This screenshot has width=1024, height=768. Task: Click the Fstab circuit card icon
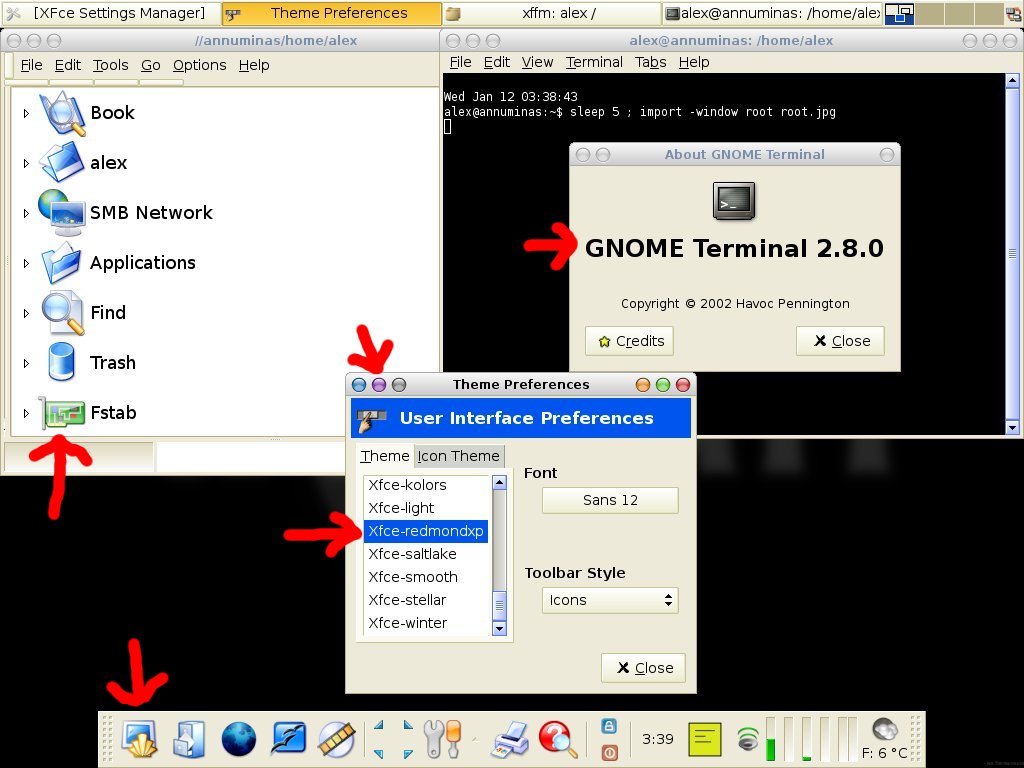coord(62,413)
